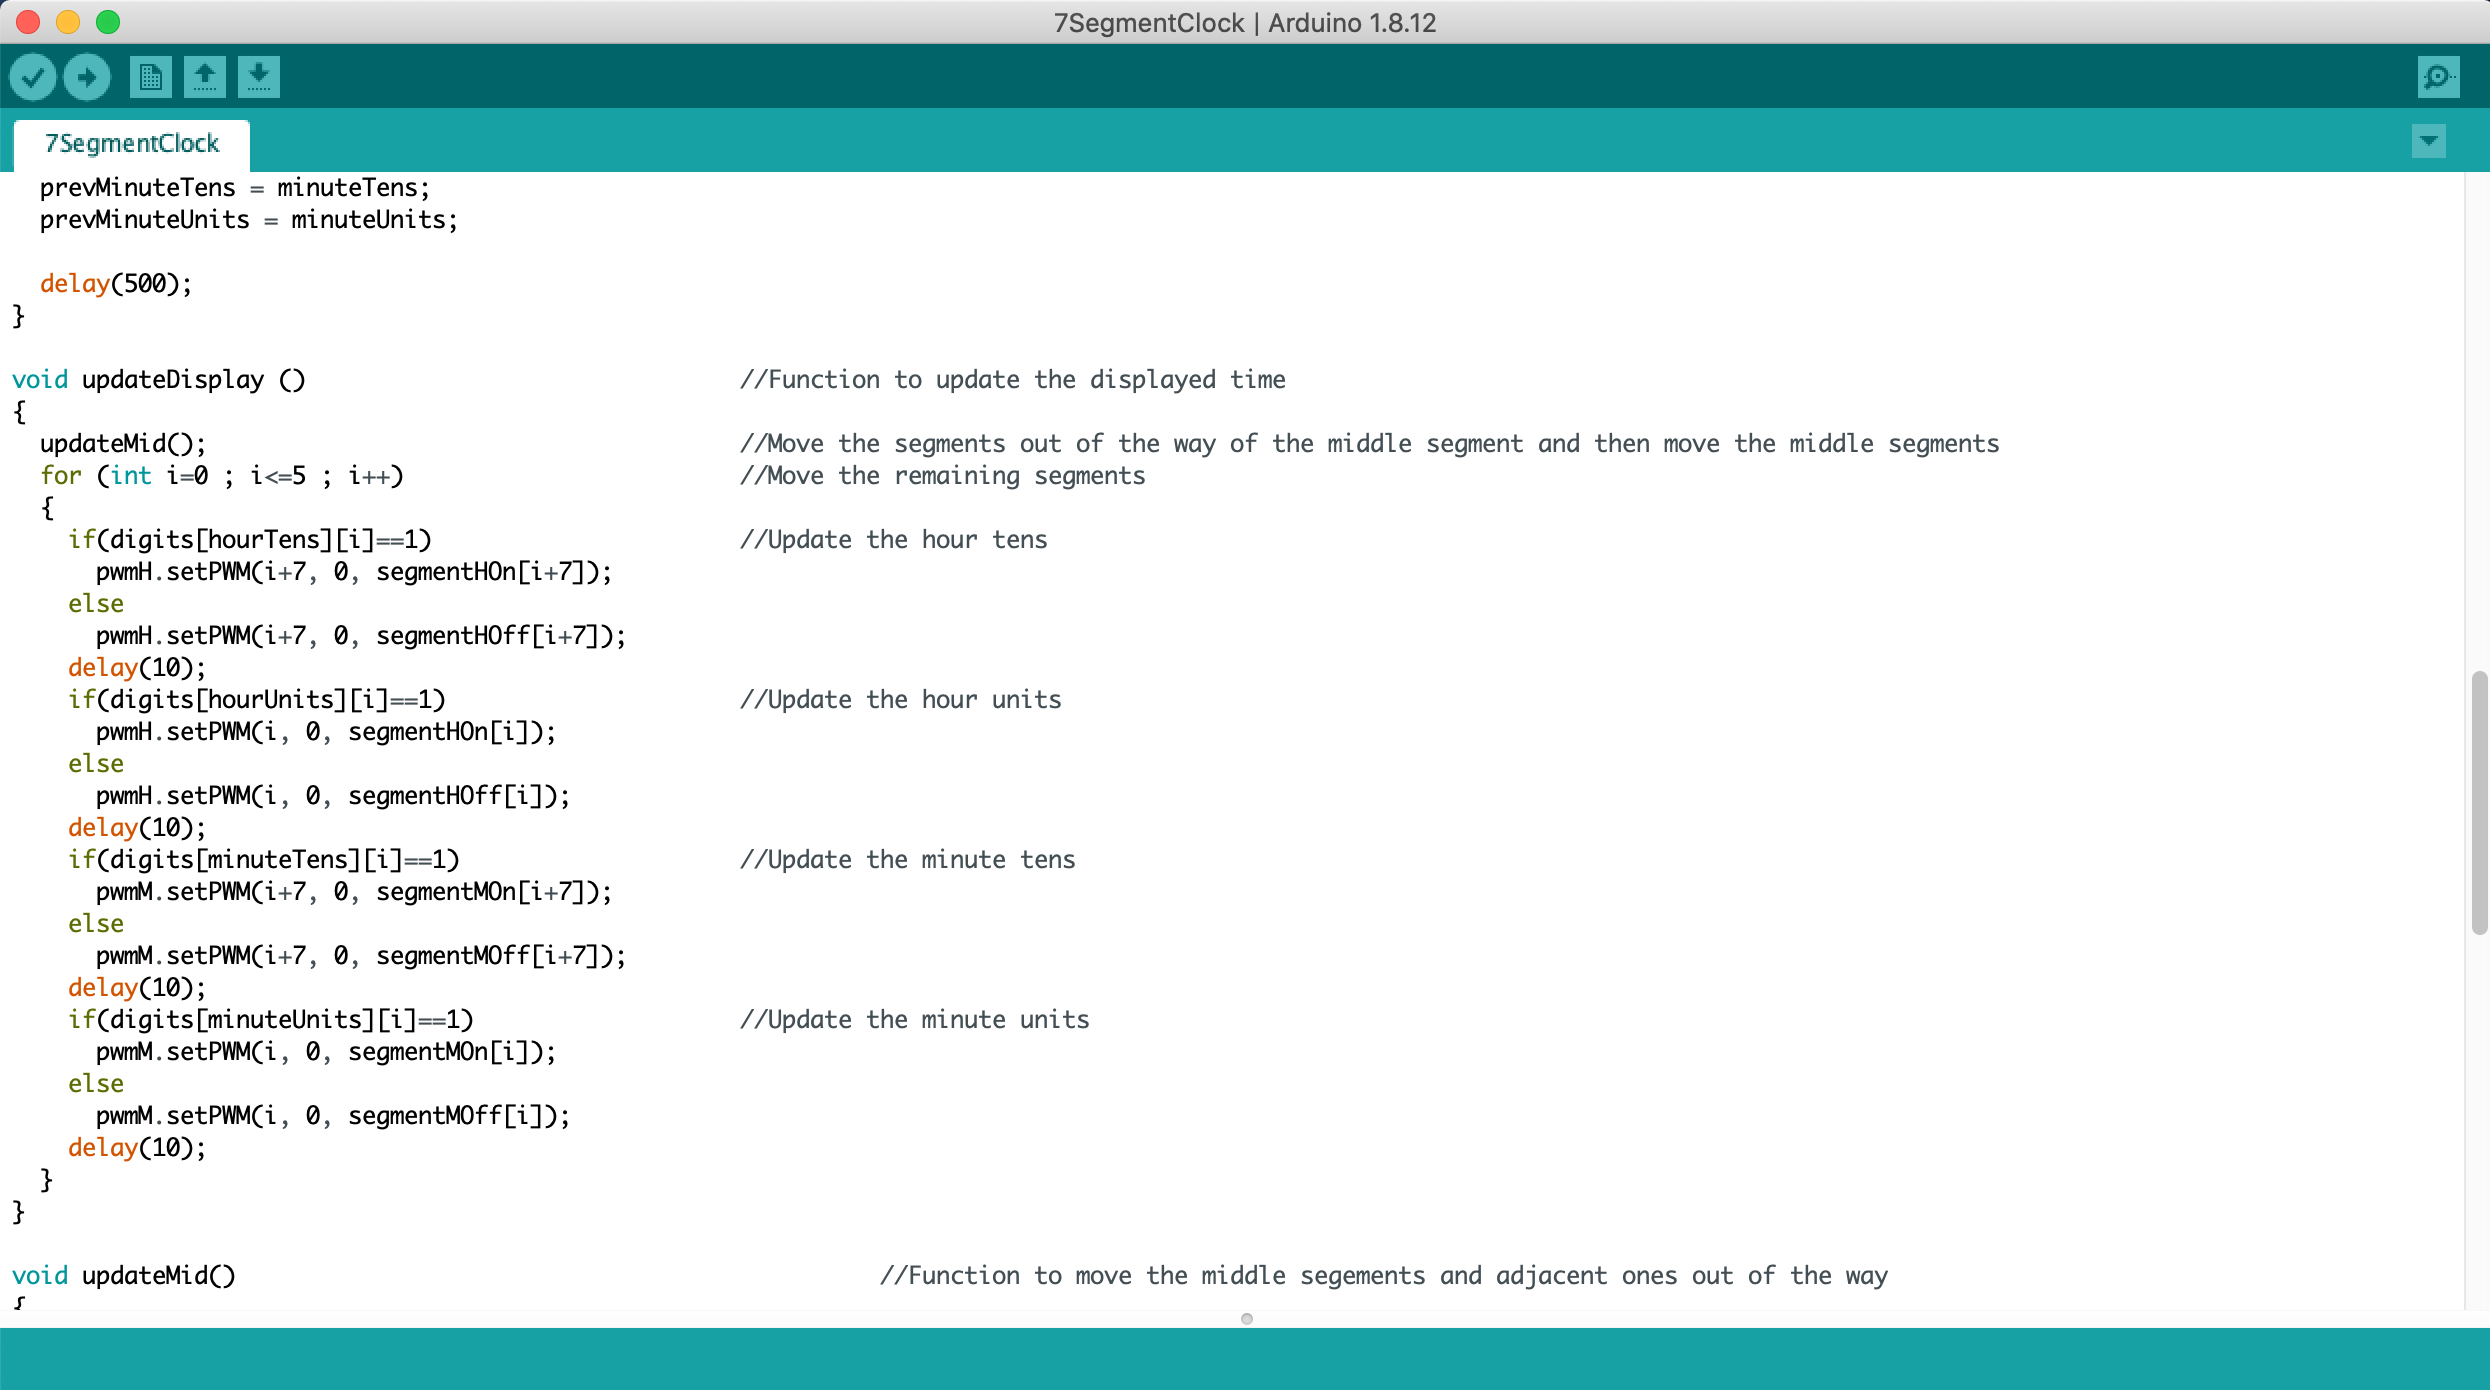Click 'pwmM.setPWM(i+7, 0, segmentMOff[i+7]);' line

[361, 956]
